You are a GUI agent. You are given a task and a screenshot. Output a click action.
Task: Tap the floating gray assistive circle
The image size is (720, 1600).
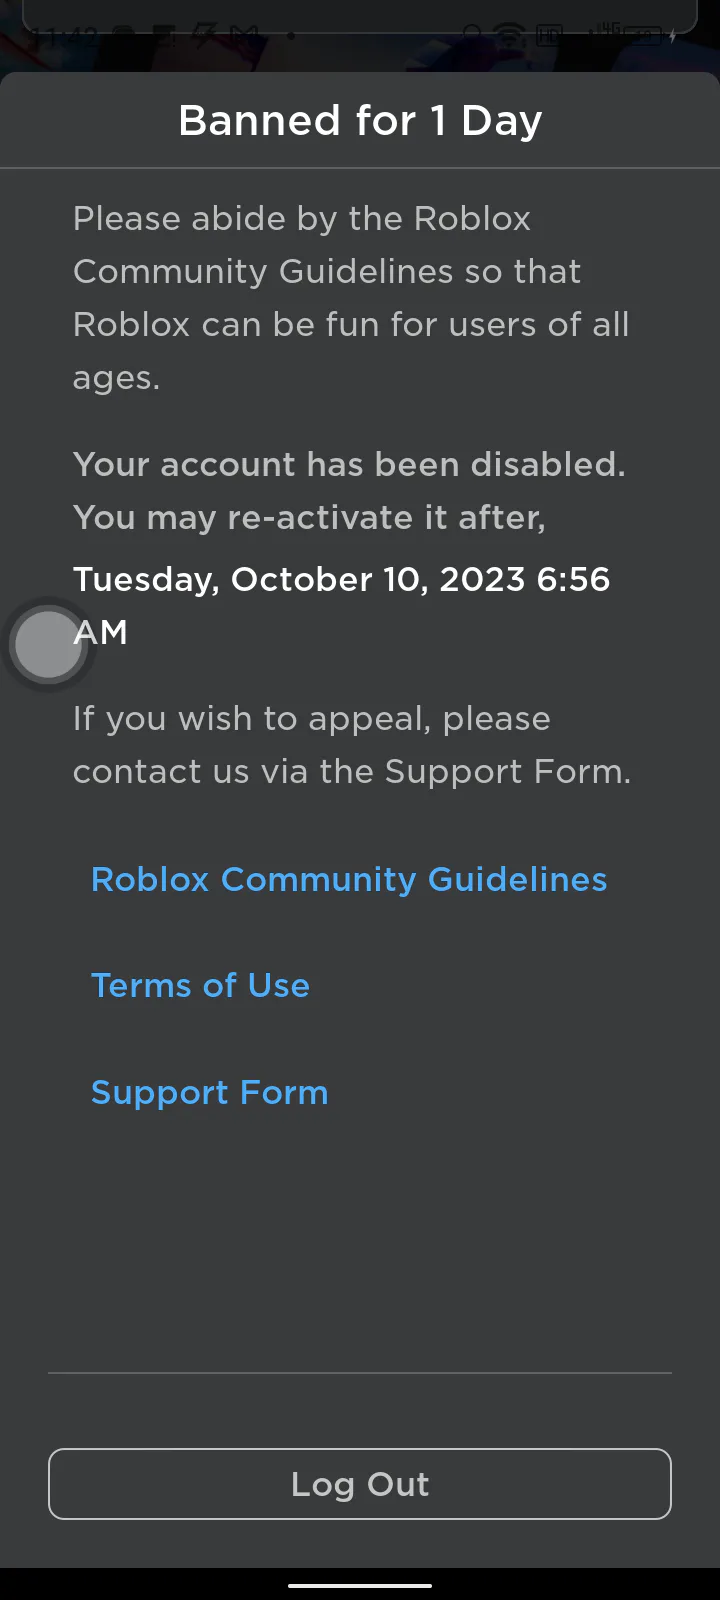[x=47, y=645]
